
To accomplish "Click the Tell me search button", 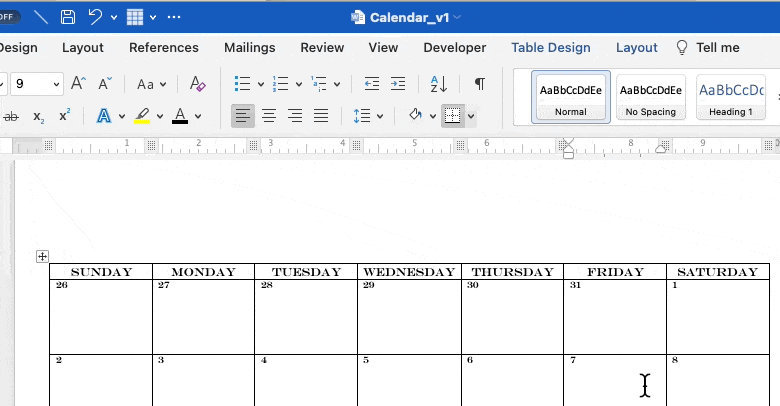I will pyautogui.click(x=708, y=47).
